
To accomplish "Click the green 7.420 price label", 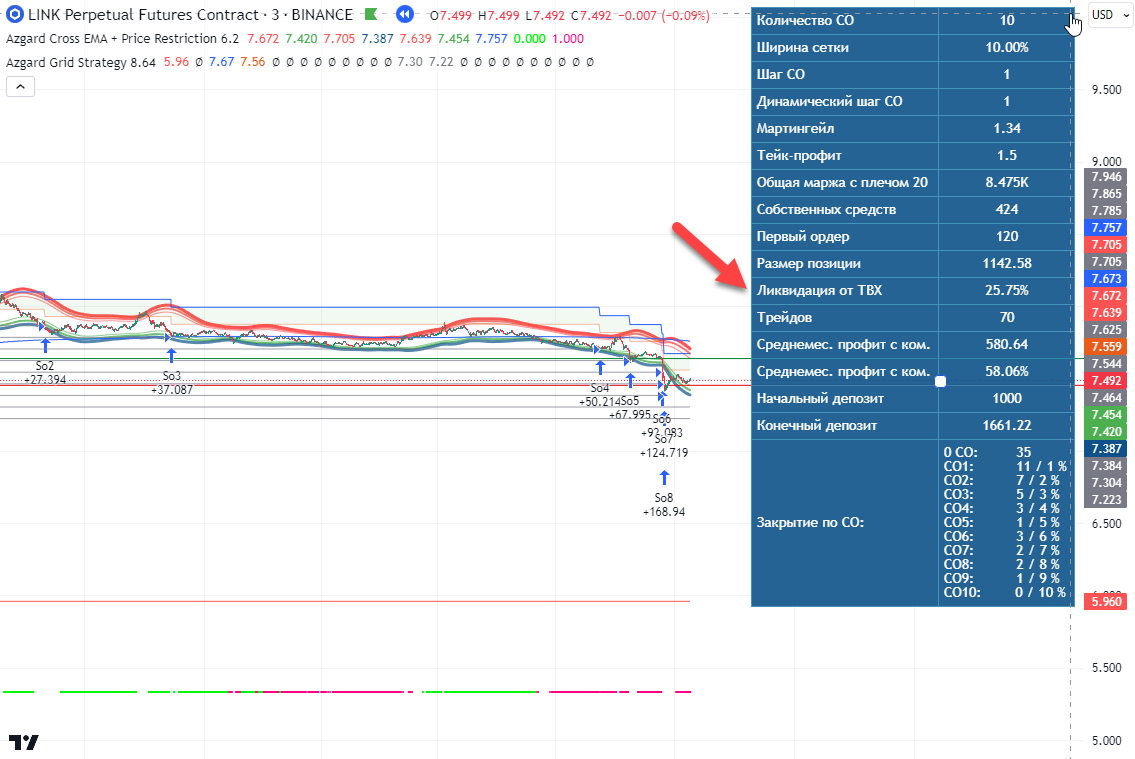I will pos(1105,431).
